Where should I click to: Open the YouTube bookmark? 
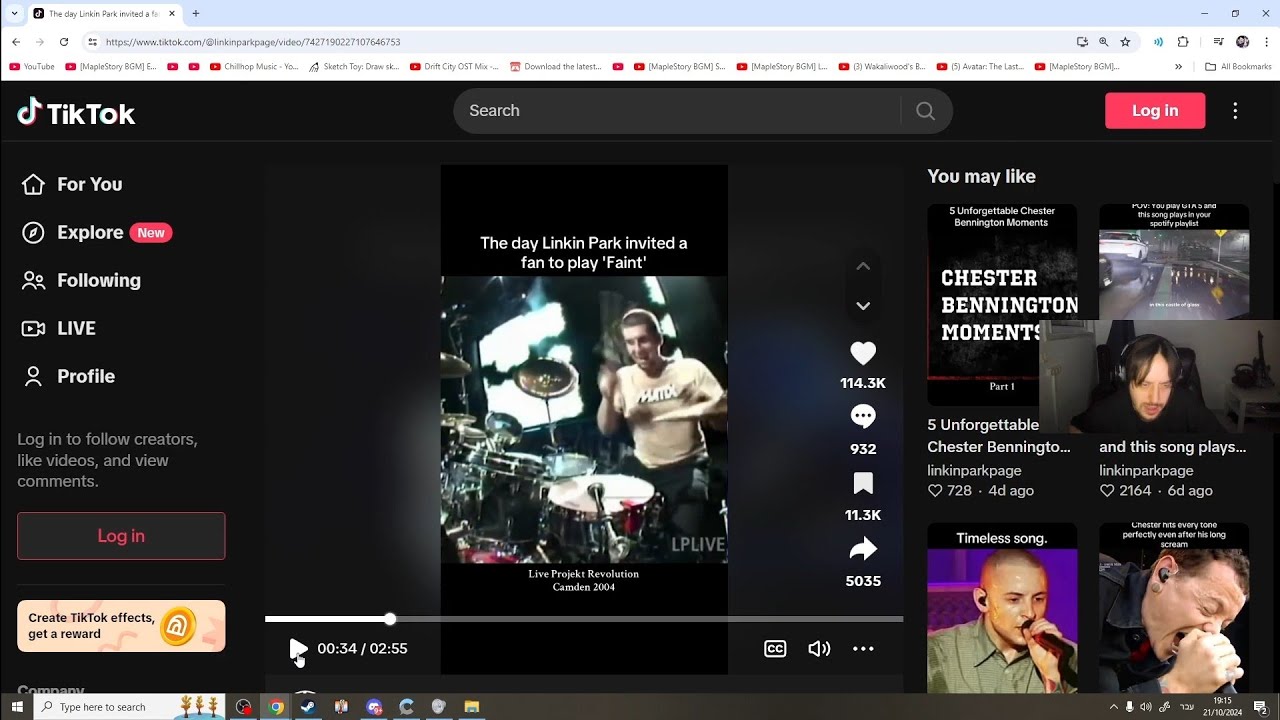[x=32, y=67]
